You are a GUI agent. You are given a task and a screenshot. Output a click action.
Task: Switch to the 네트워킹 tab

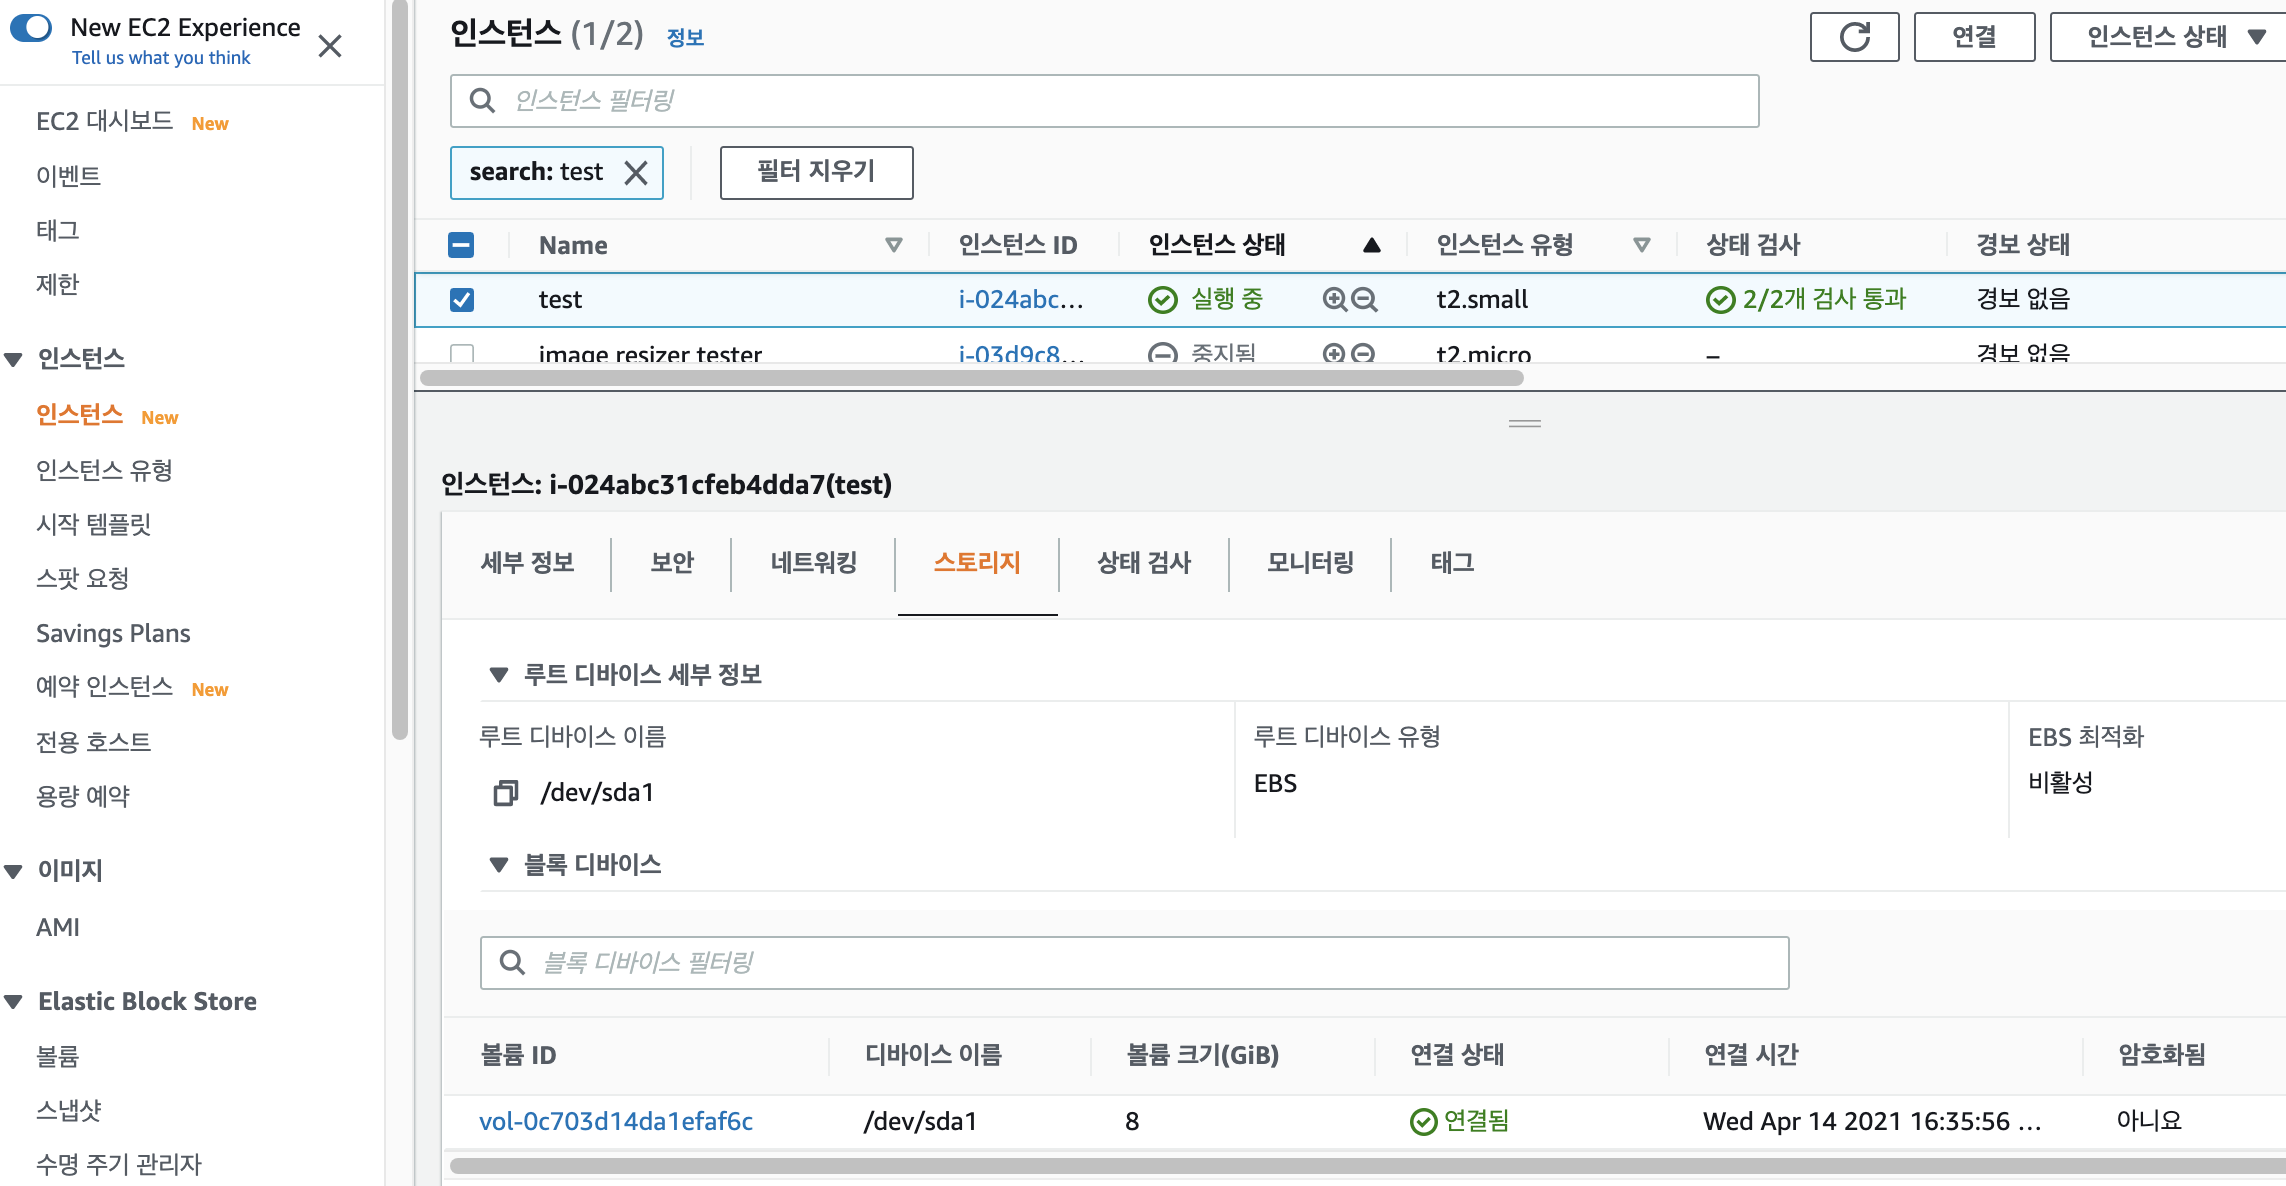[x=813, y=562]
